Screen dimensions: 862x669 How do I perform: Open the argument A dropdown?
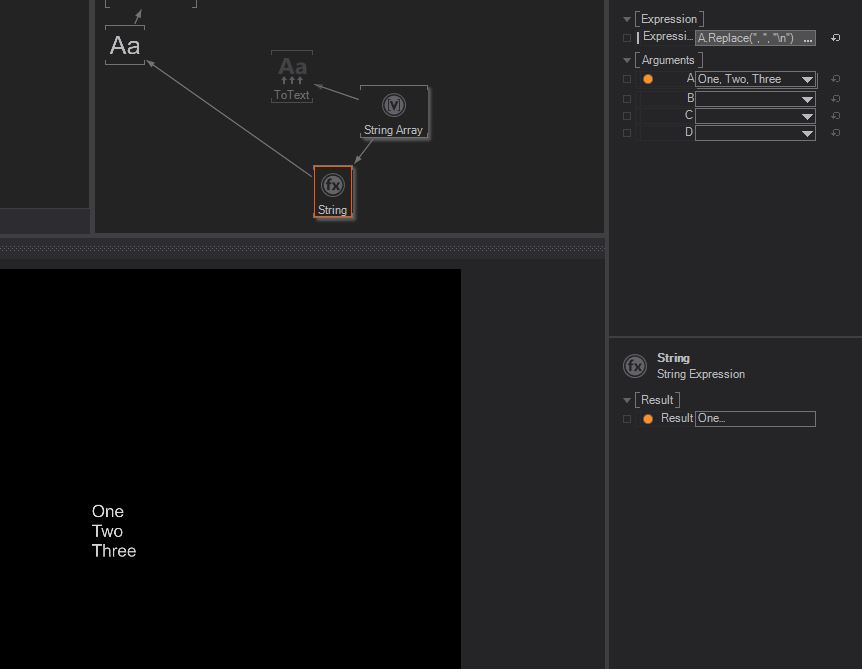click(x=806, y=79)
